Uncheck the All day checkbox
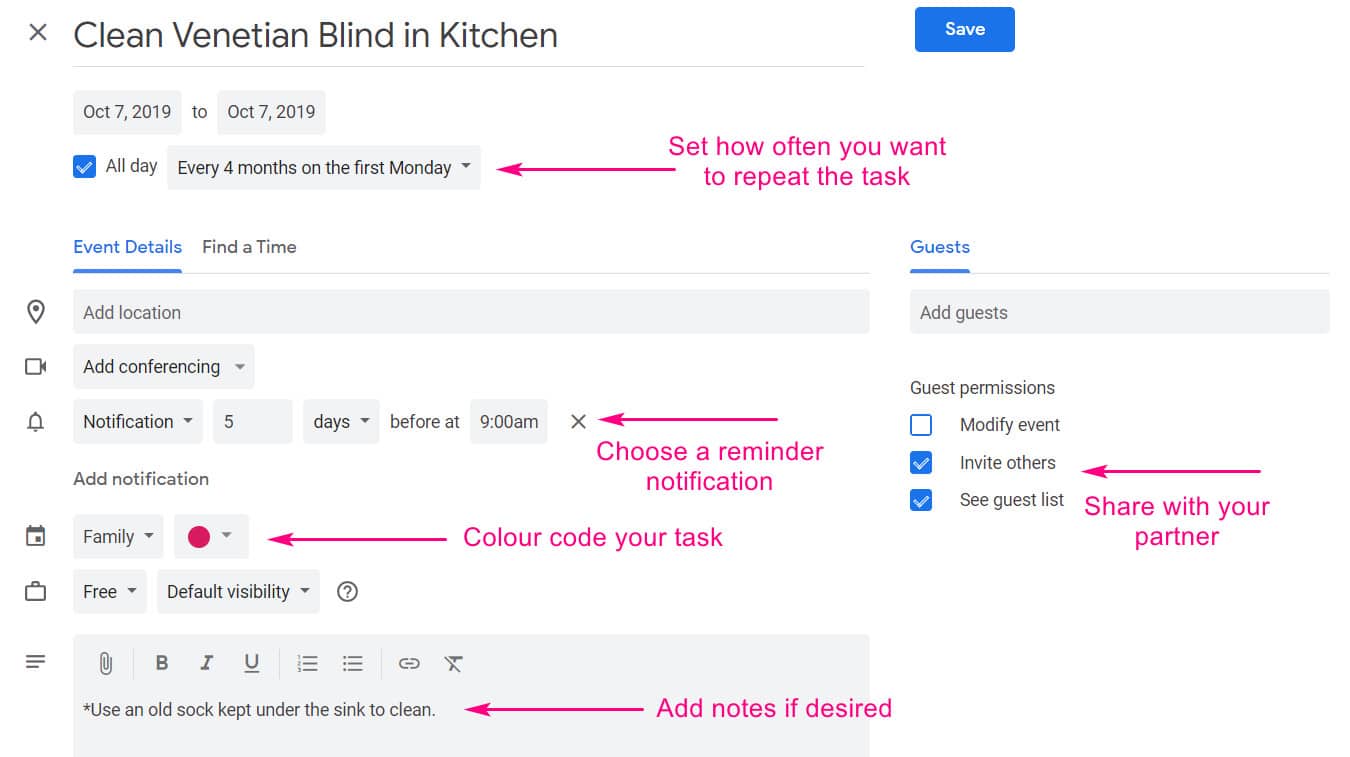 coord(84,166)
